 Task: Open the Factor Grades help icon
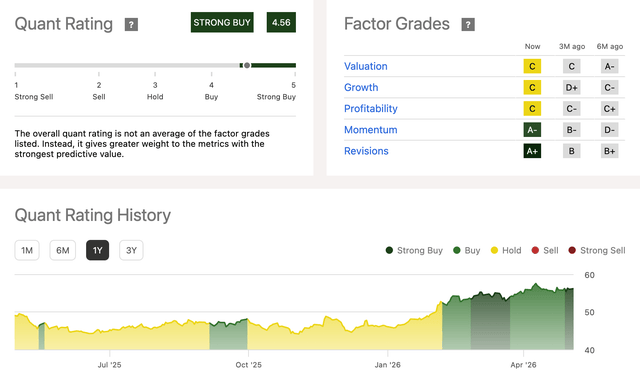click(468, 24)
